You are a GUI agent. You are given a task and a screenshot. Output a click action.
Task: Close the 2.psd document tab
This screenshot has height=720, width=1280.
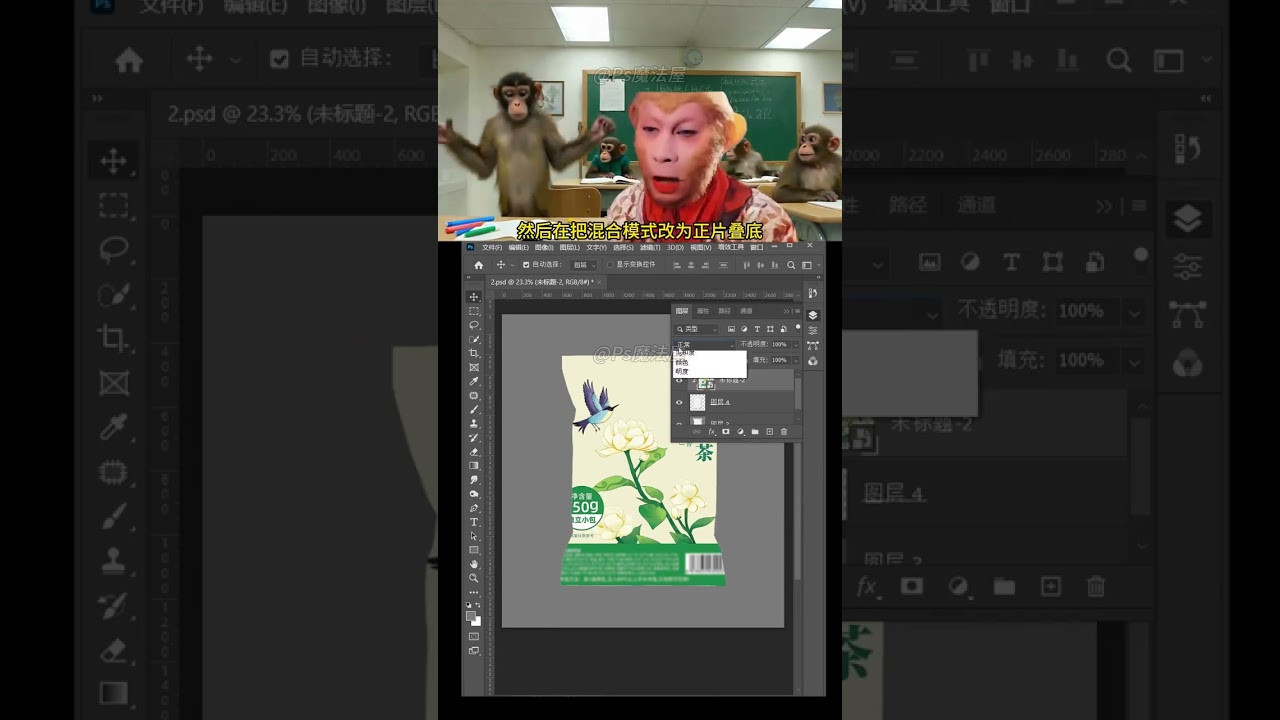599,282
